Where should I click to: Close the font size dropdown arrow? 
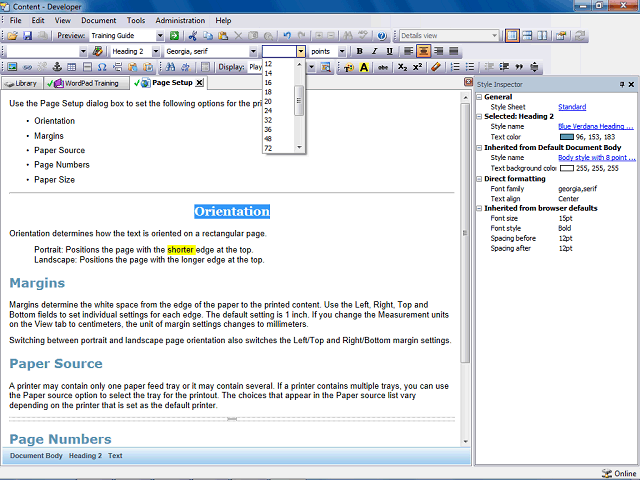300,51
